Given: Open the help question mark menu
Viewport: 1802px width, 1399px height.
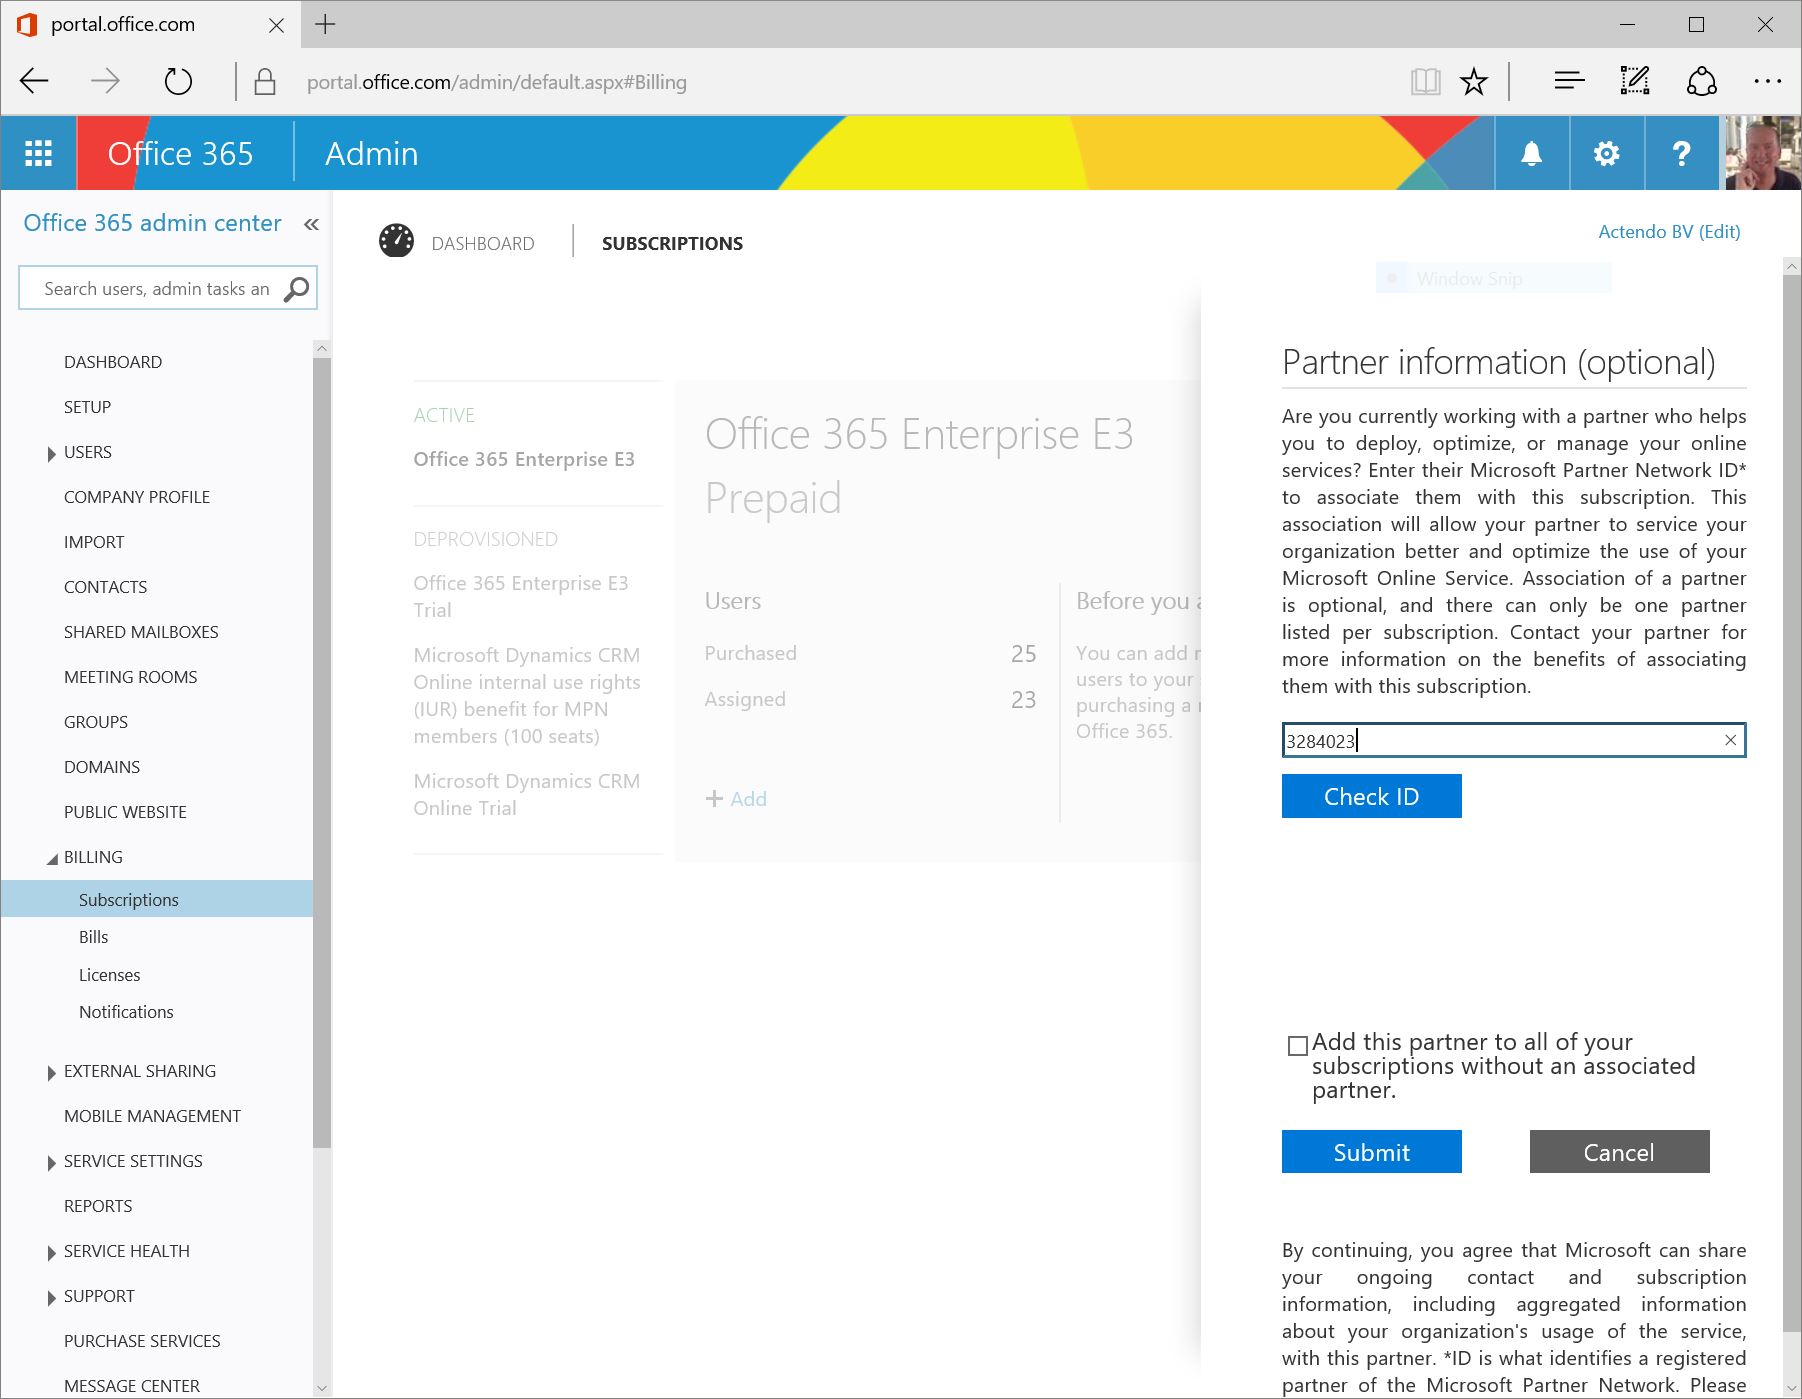Looking at the screenshot, I should (x=1681, y=153).
